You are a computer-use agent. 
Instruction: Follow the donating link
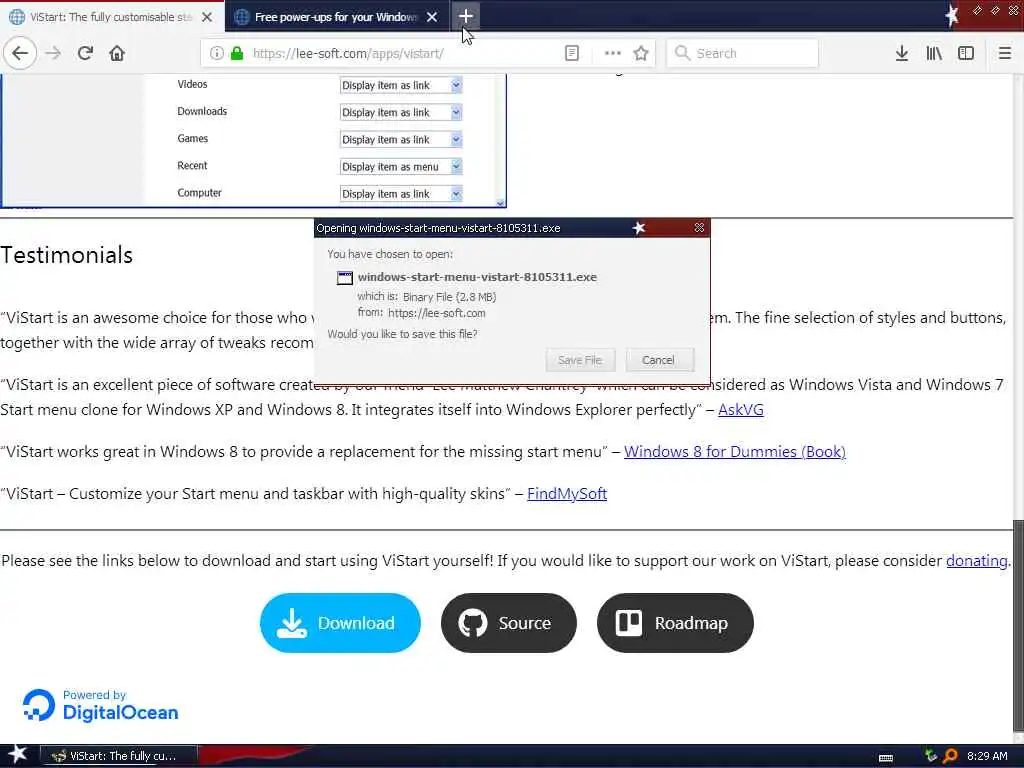[977, 560]
